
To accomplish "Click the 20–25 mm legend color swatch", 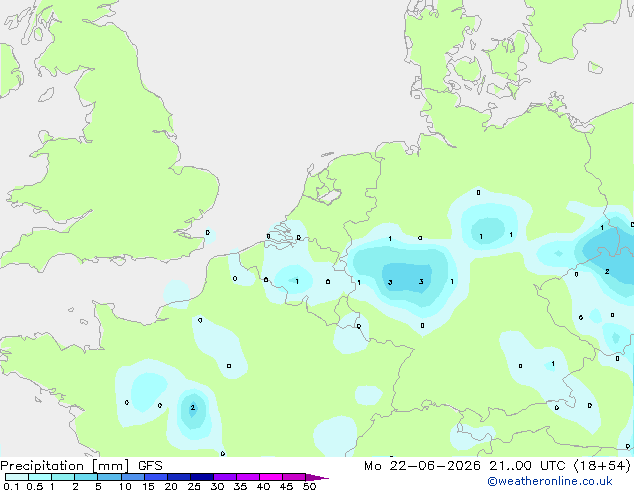I will 179,477.
